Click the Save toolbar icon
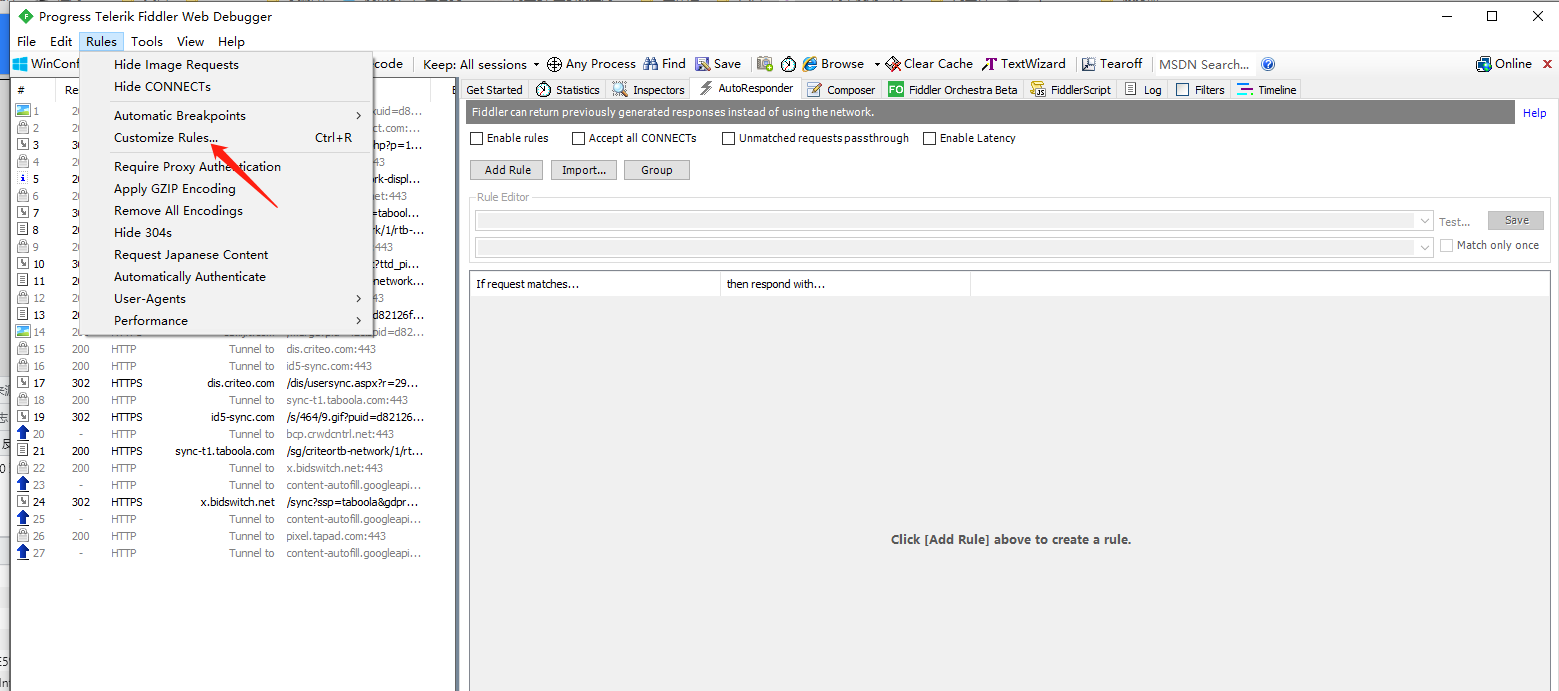 click(x=703, y=64)
